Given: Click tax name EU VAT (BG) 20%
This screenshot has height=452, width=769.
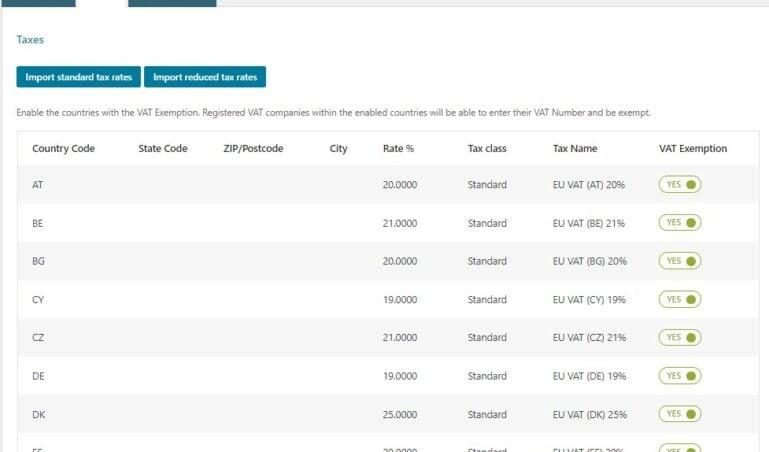Looking at the screenshot, I should [590, 261].
